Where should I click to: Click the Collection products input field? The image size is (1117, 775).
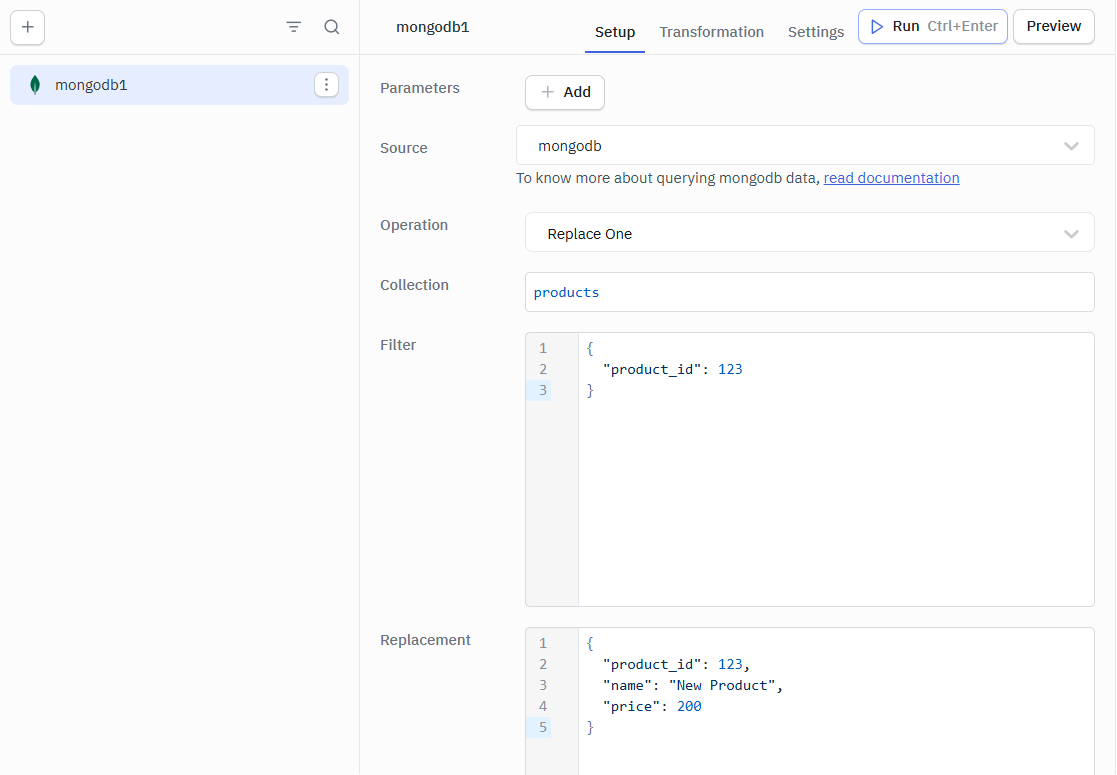(808, 292)
